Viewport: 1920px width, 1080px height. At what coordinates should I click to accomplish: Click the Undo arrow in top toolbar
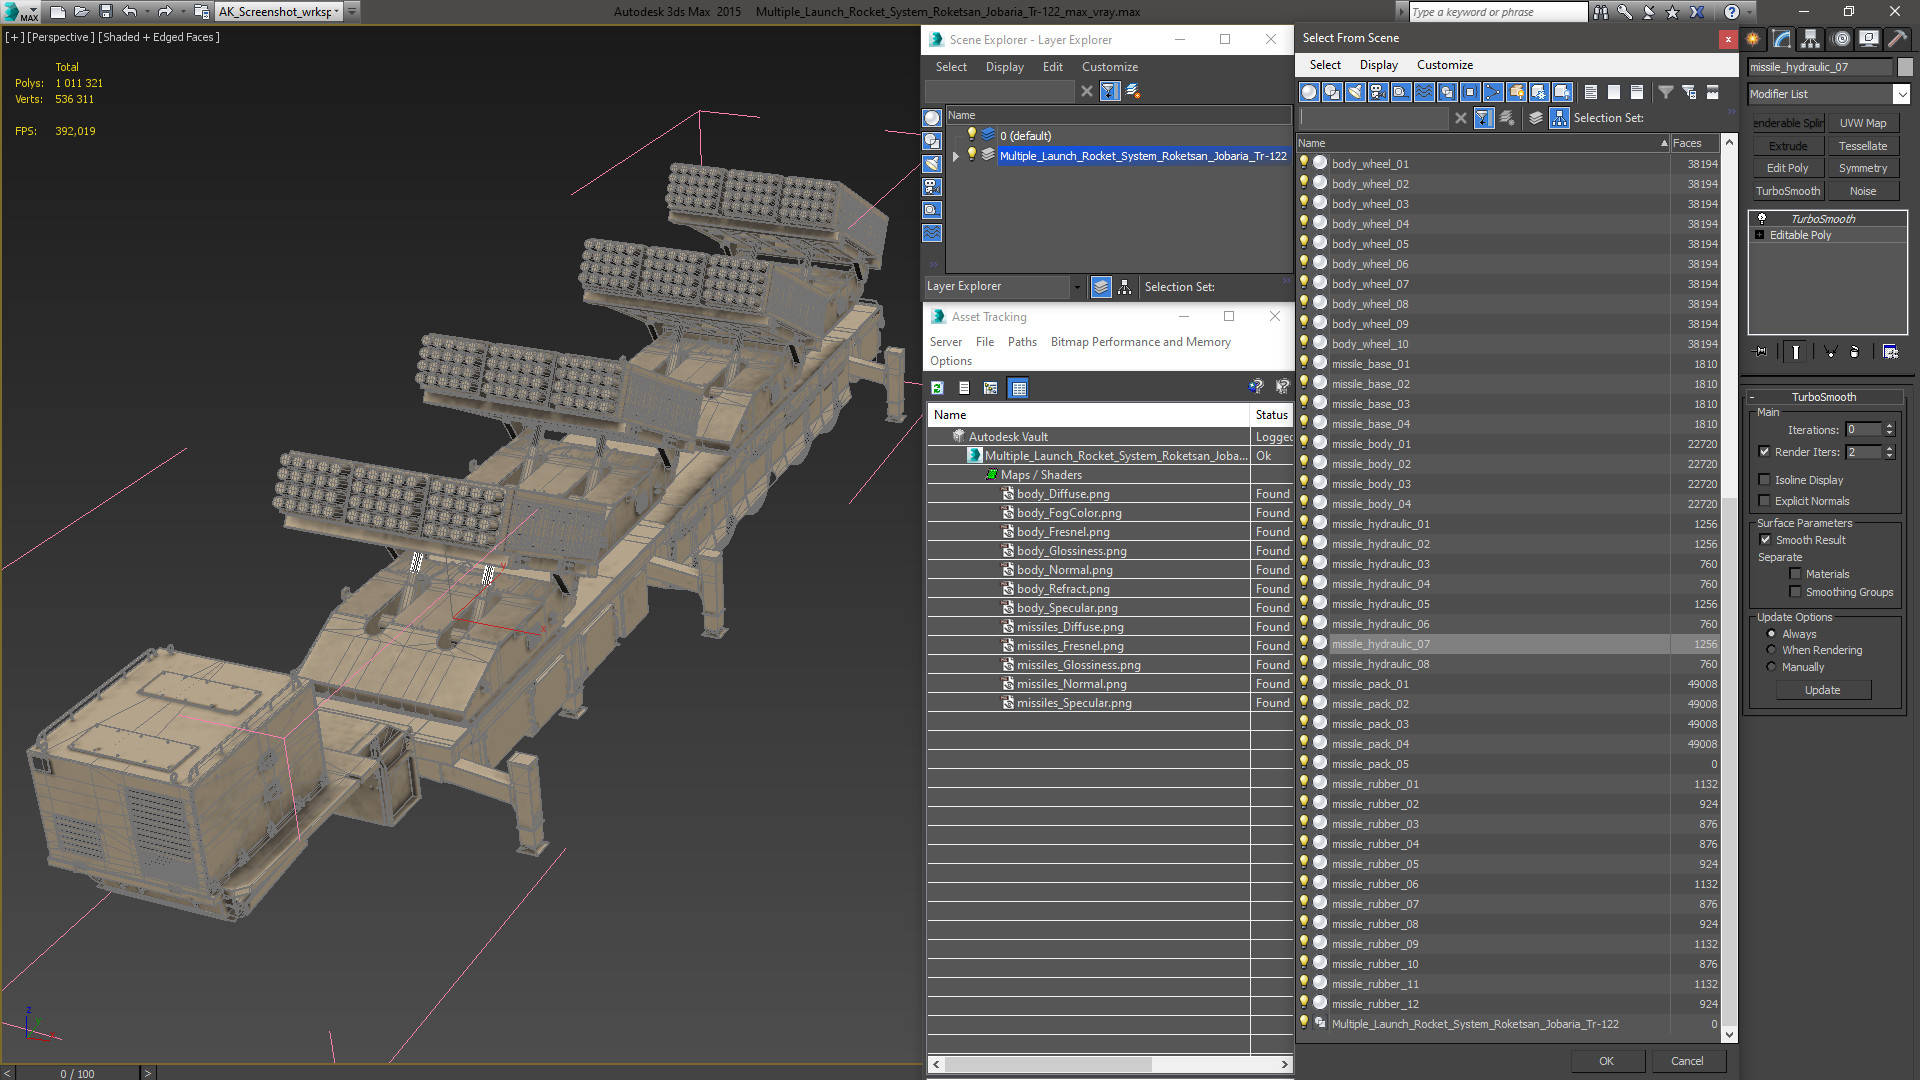130,12
